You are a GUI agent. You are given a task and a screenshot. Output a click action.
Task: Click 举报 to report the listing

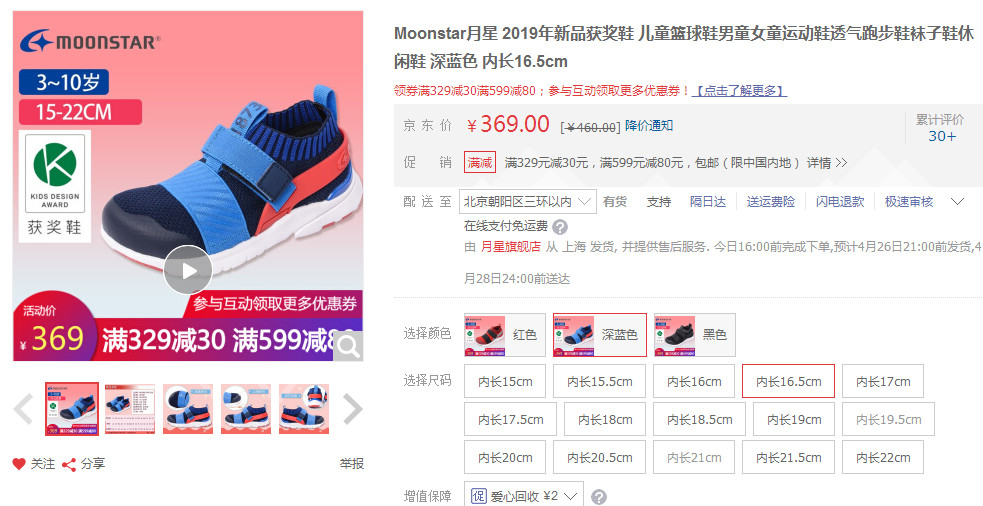(352, 464)
